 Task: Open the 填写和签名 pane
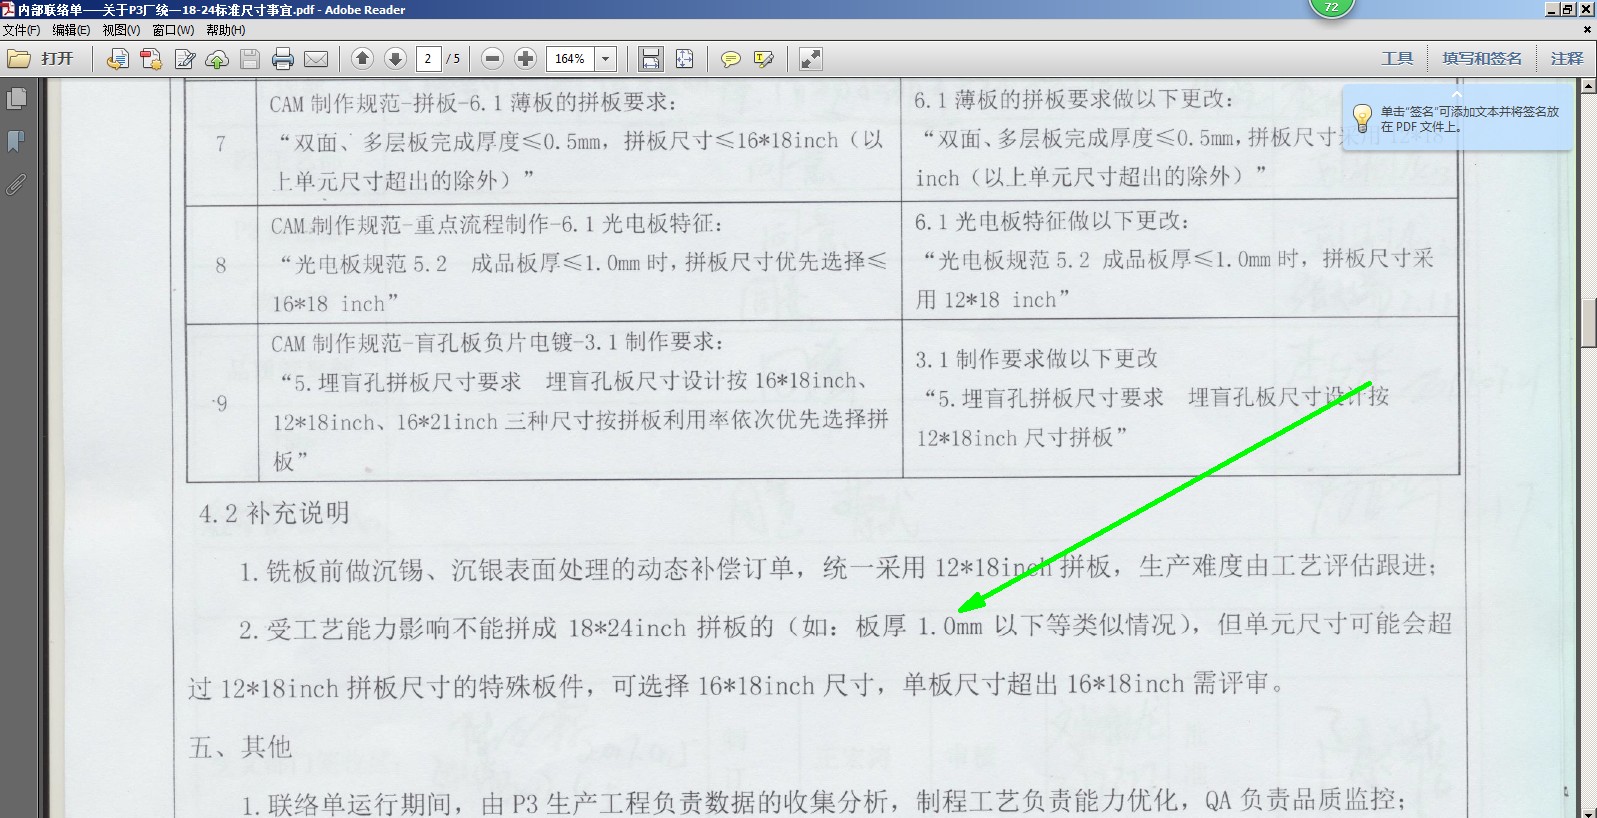tap(1482, 59)
